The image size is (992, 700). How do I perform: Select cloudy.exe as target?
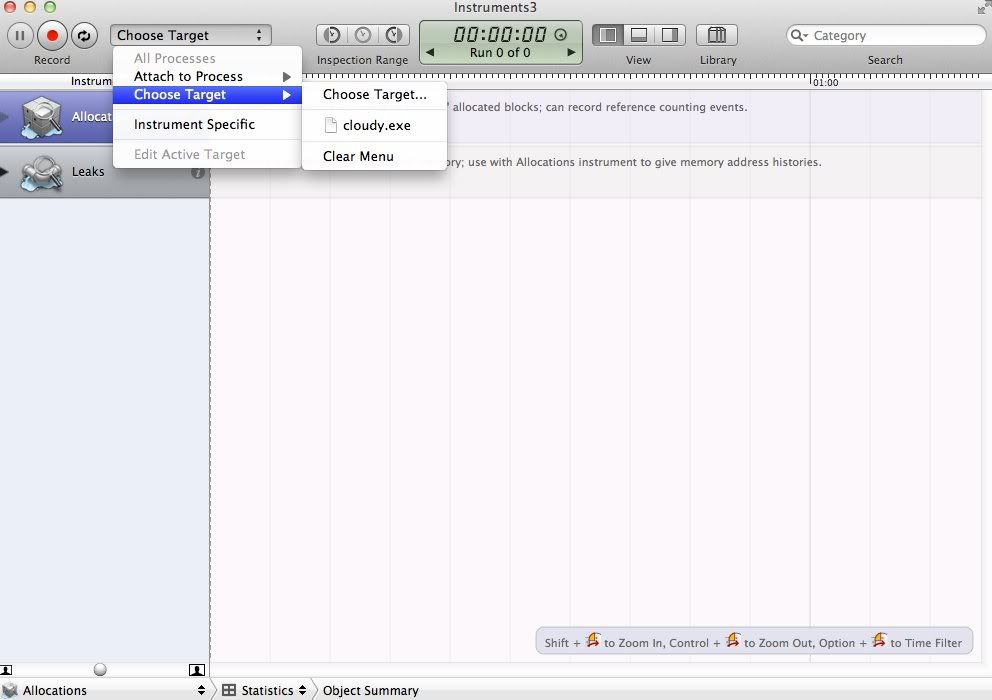tap(375, 125)
